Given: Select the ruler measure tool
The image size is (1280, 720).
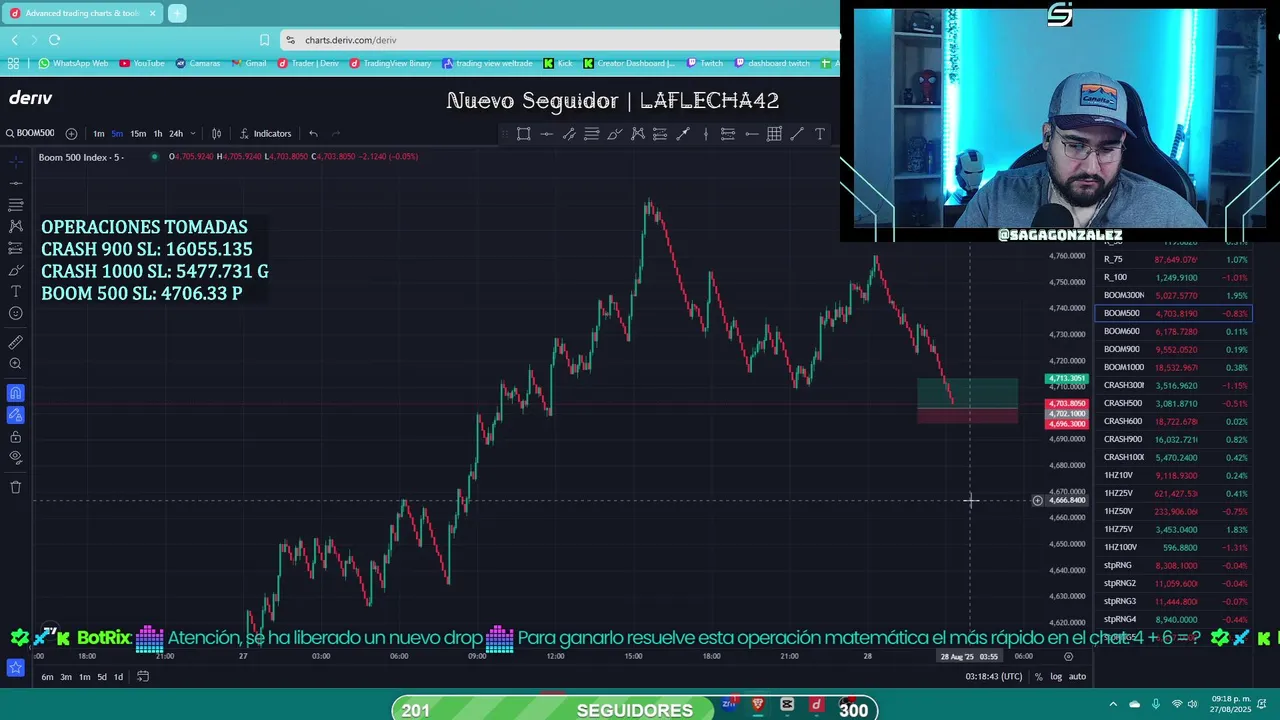Looking at the screenshot, I should 15,342.
